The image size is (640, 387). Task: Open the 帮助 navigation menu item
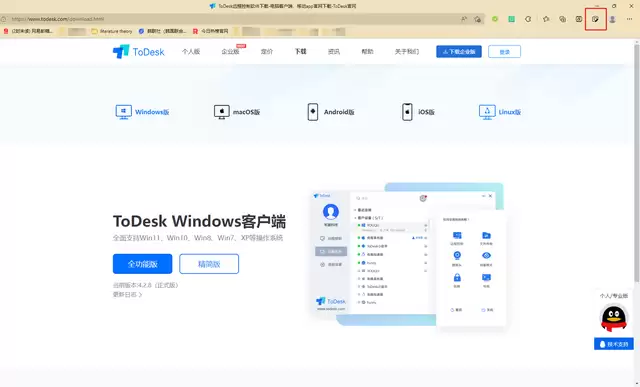[367, 51]
